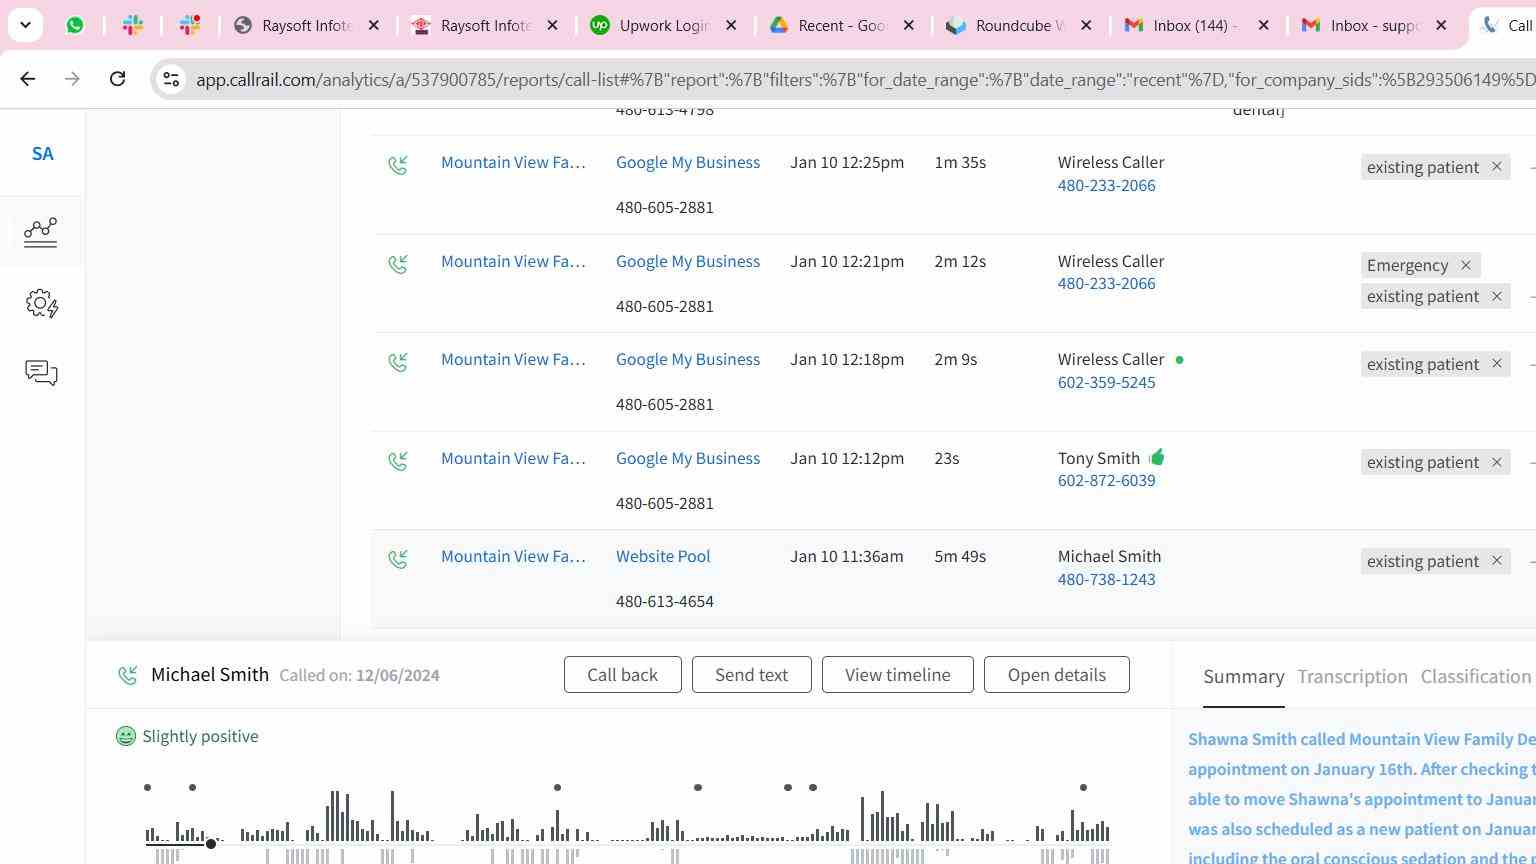Switch to the Transcription tab

(x=1352, y=677)
